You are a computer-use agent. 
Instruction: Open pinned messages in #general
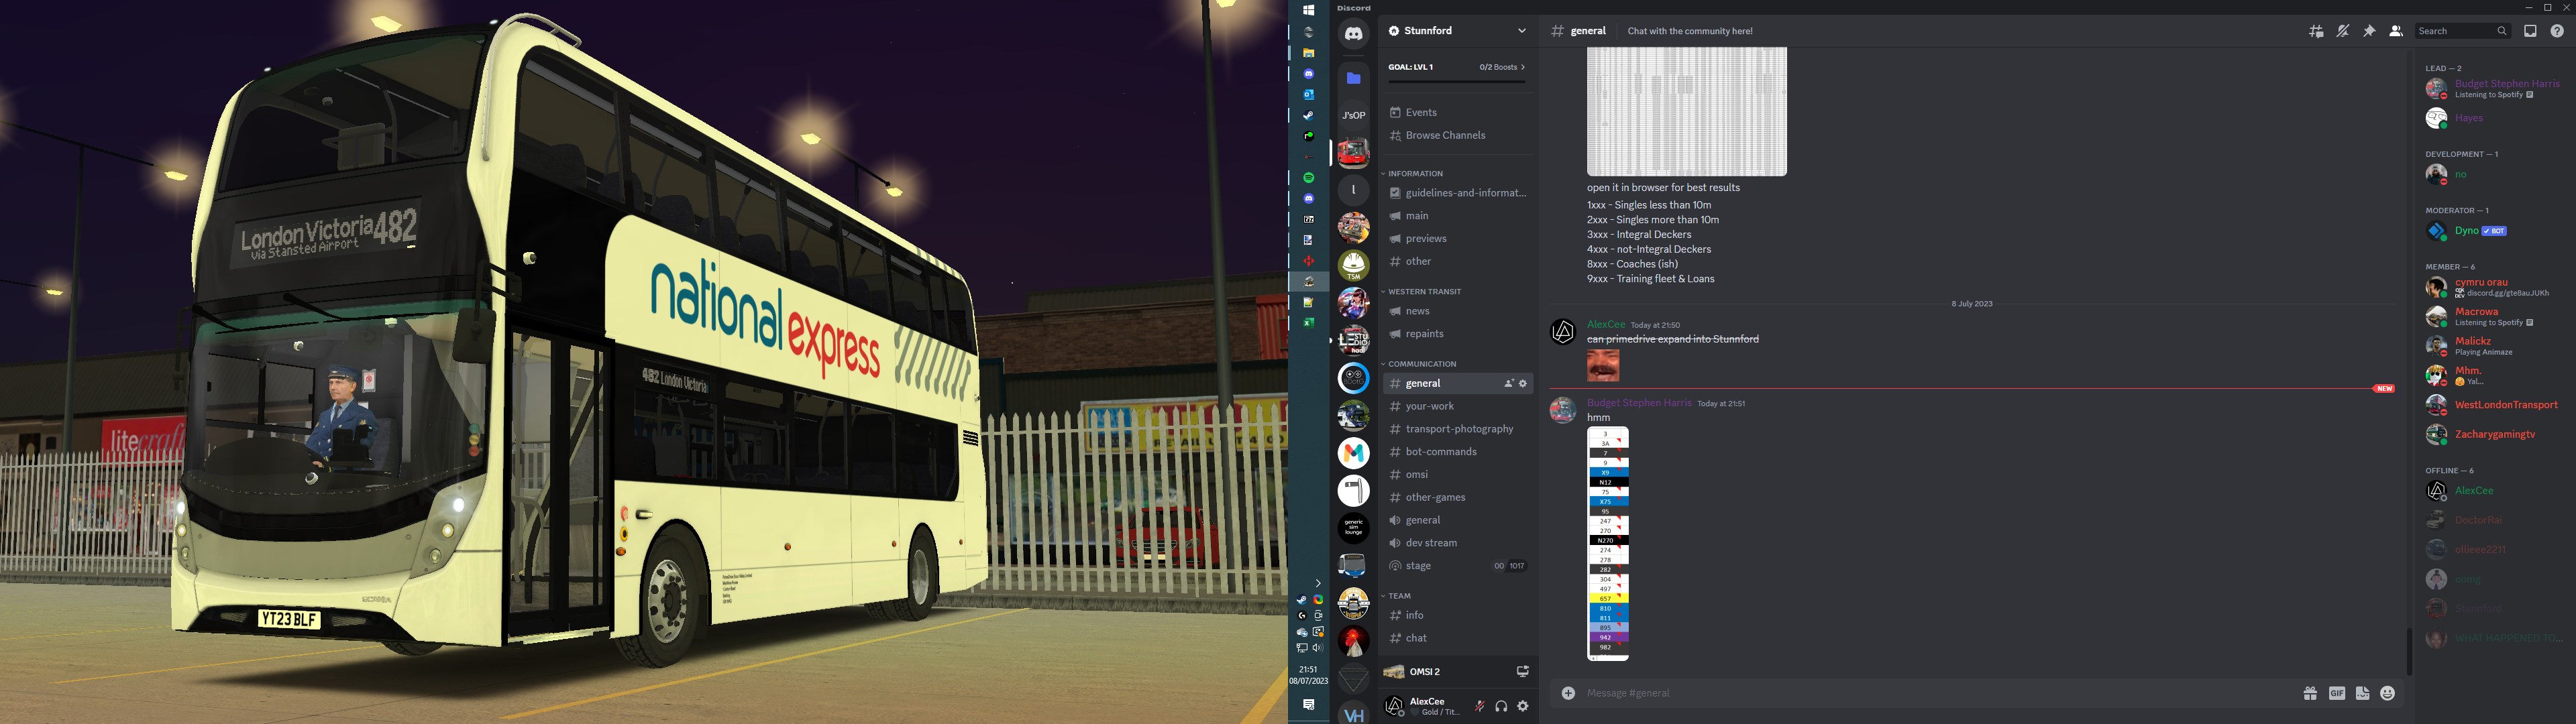coord(2369,31)
